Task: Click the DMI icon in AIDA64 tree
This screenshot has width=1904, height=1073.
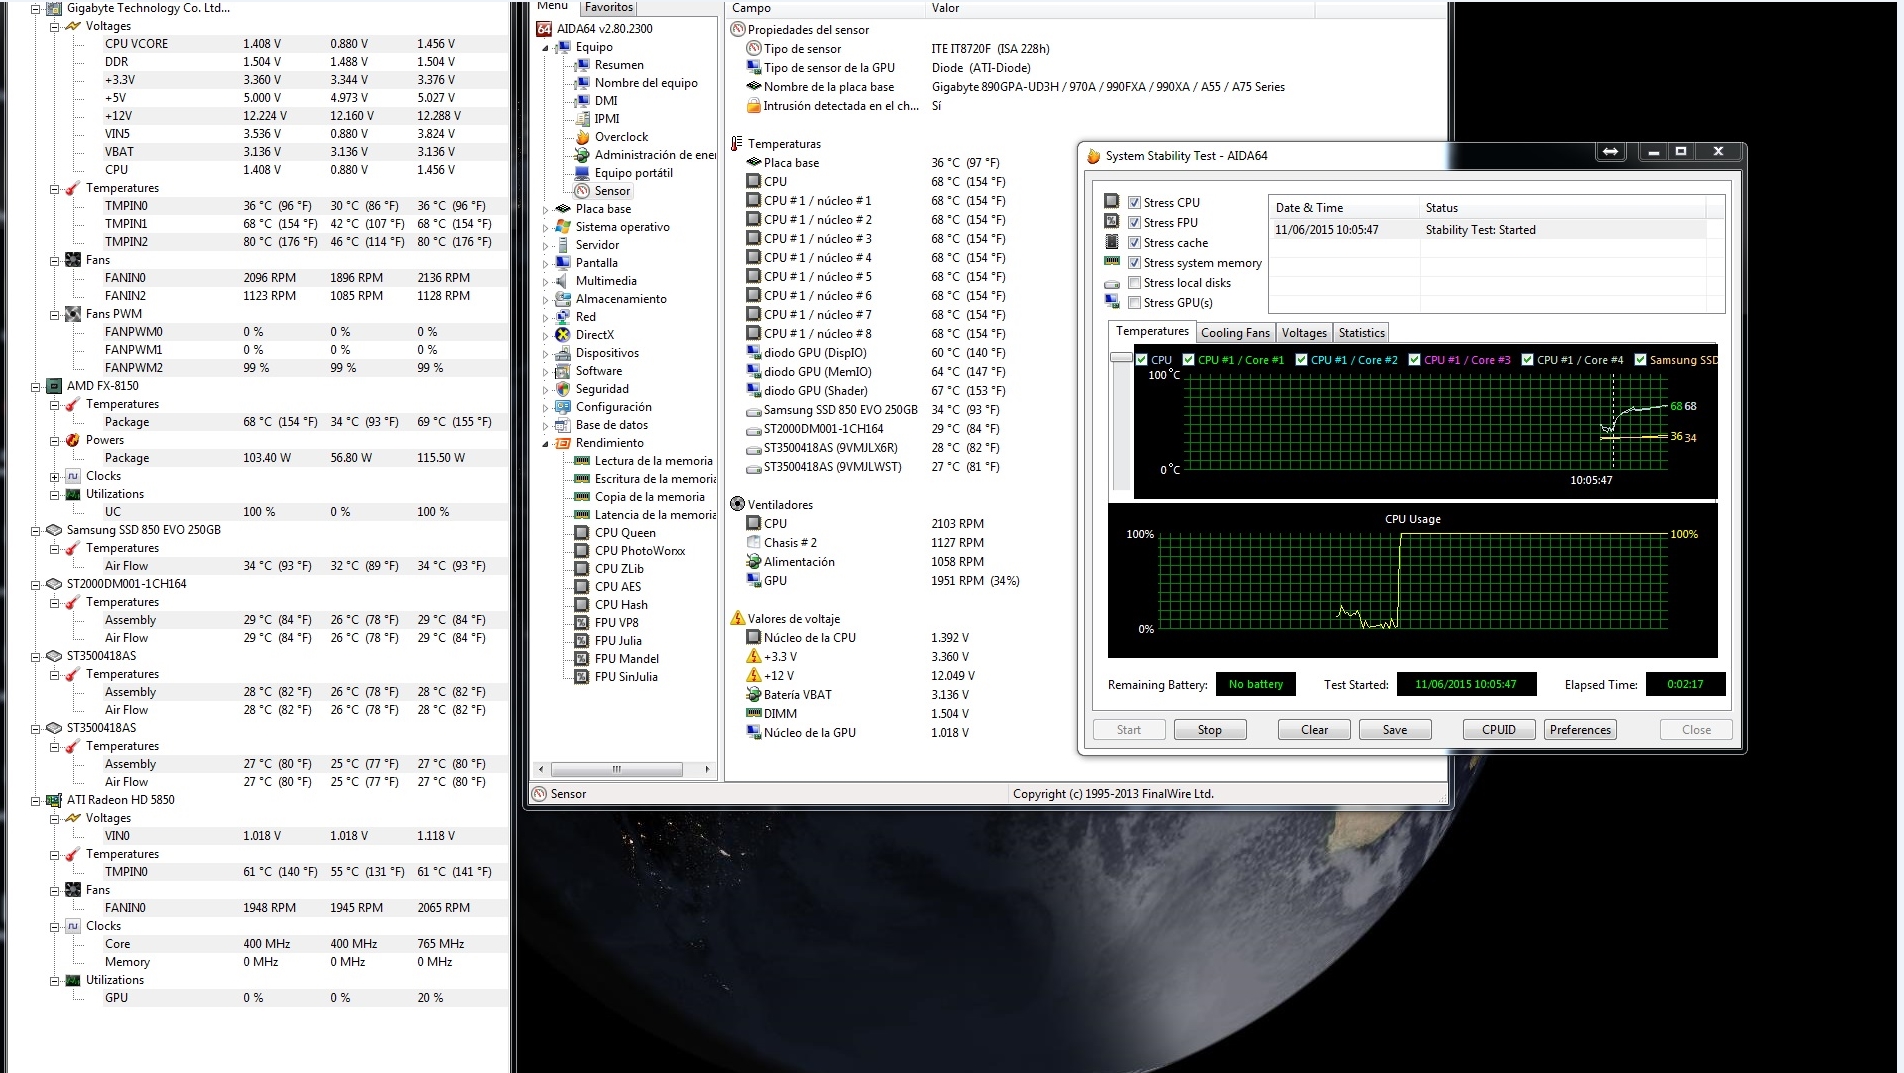Action: (582, 101)
